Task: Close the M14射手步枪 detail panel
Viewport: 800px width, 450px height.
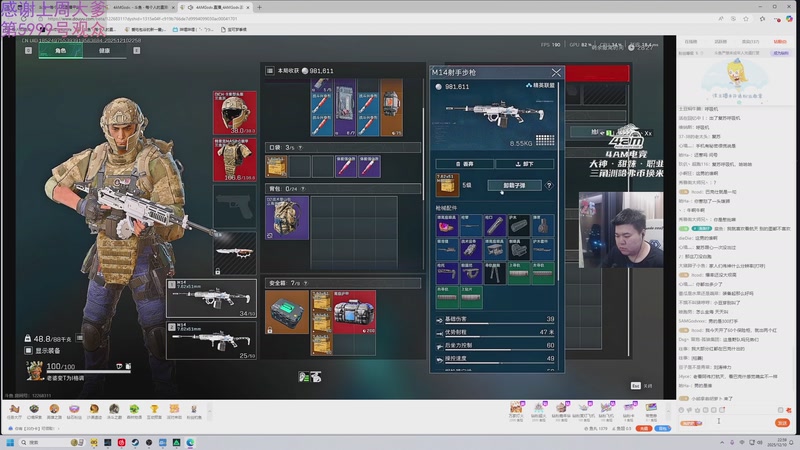Action: click(x=556, y=73)
